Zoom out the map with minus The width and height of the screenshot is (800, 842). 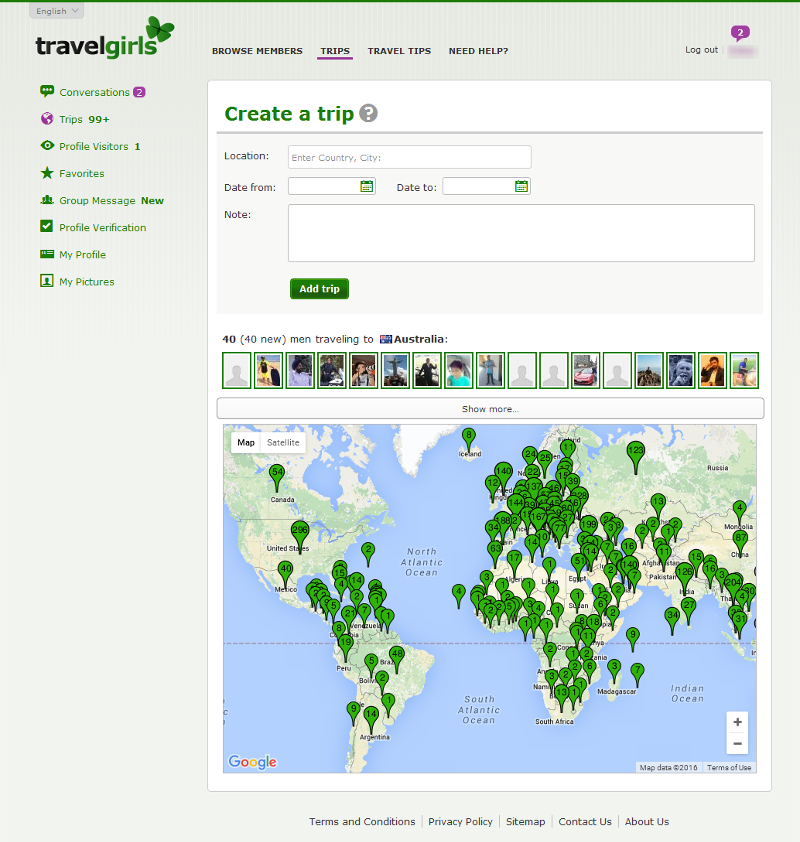pyautogui.click(x=737, y=744)
